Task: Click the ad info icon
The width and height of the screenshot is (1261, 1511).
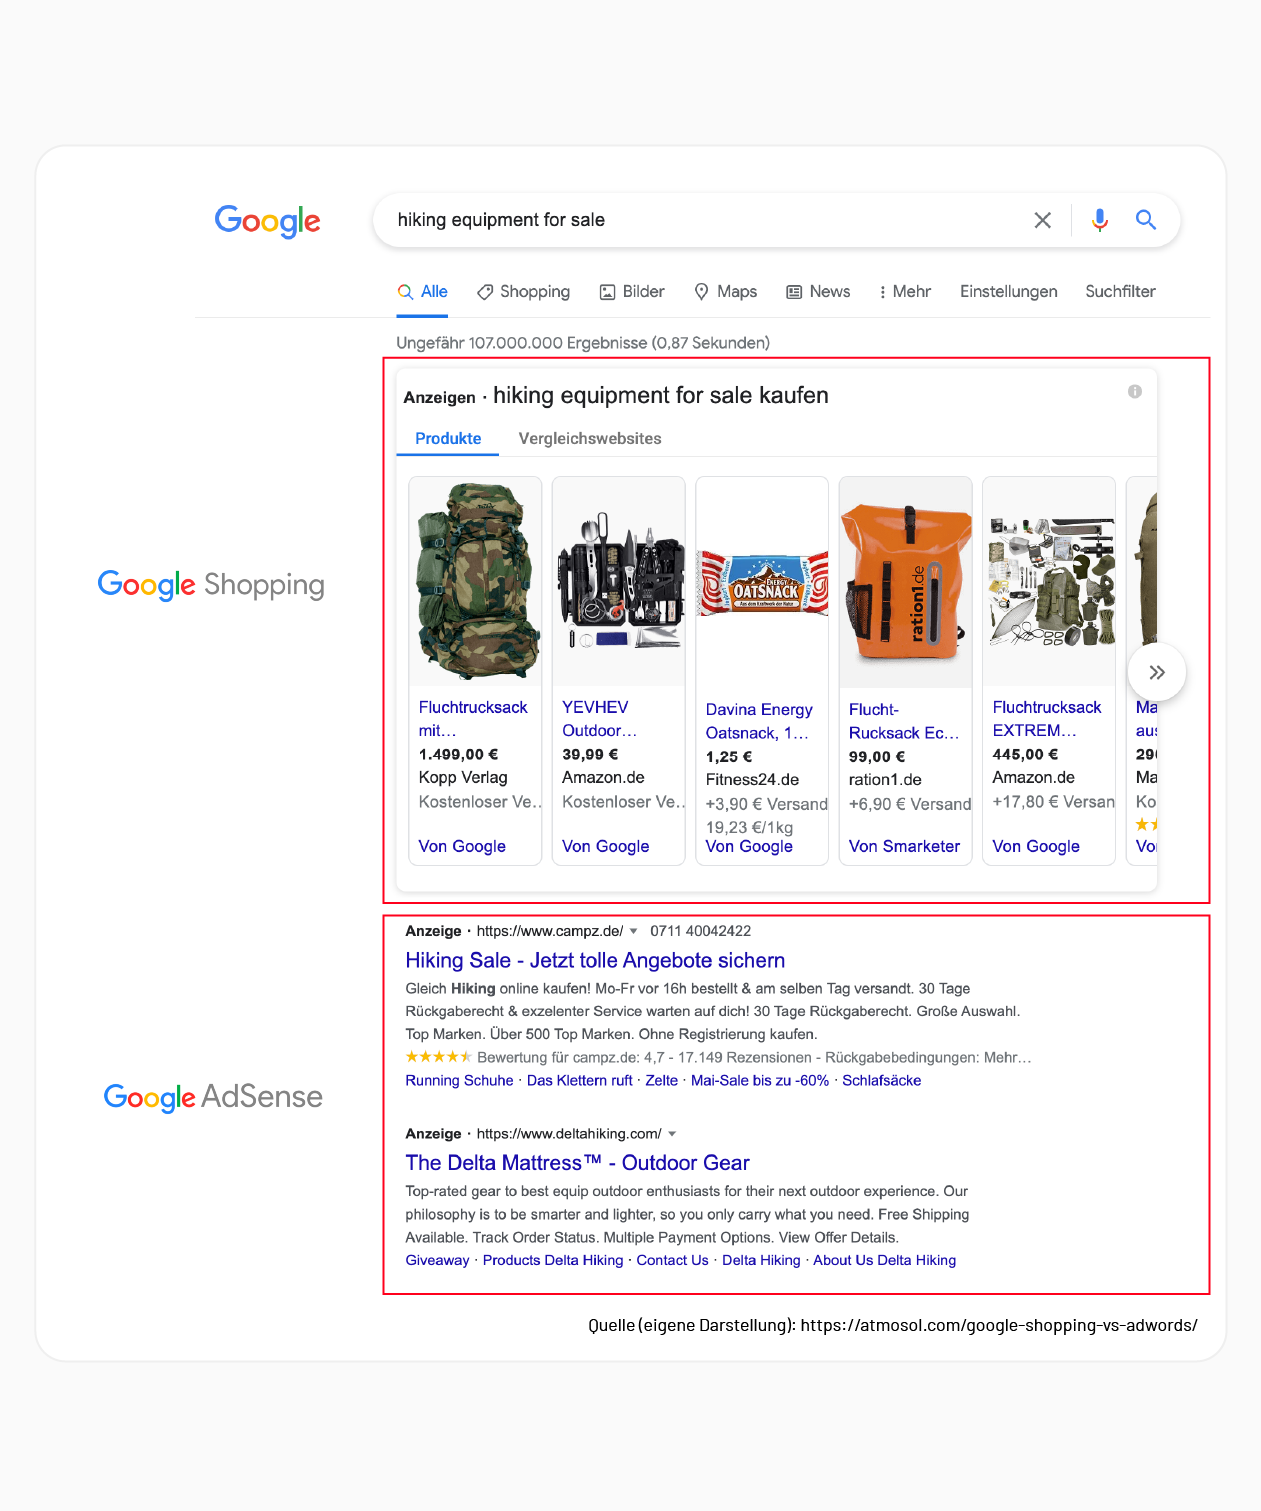Action: pyautogui.click(x=1134, y=392)
